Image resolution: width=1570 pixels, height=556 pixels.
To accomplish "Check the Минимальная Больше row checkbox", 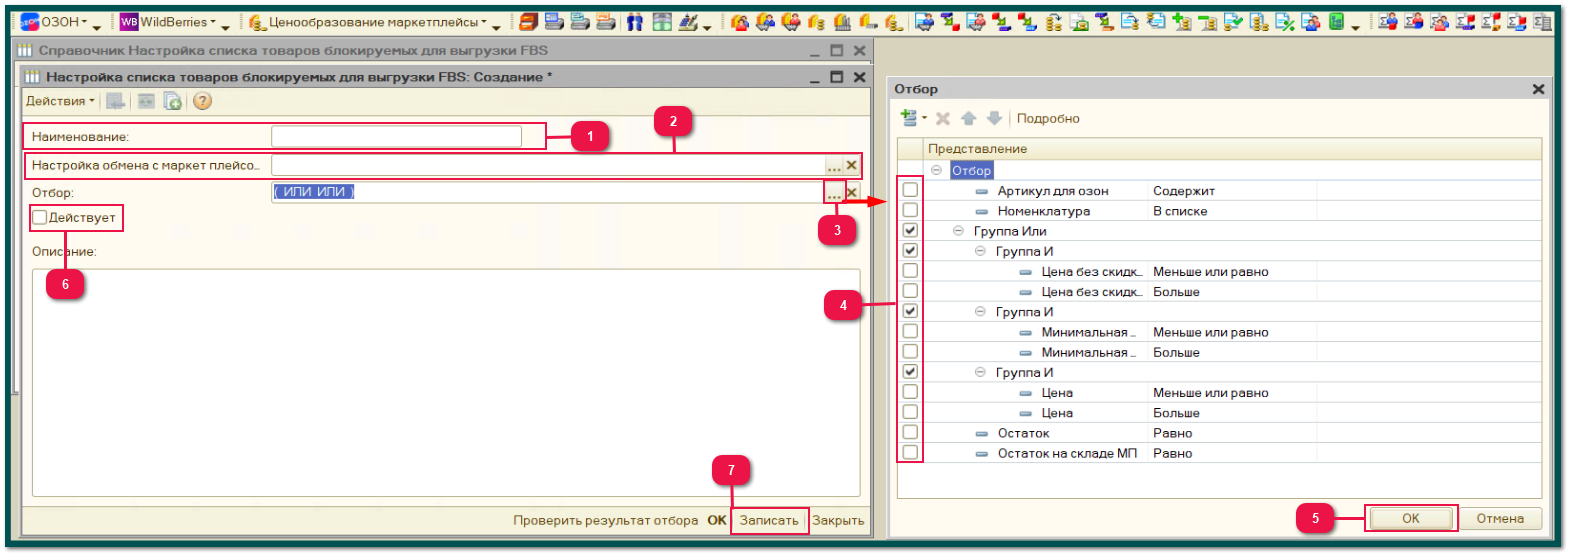I will tap(910, 351).
